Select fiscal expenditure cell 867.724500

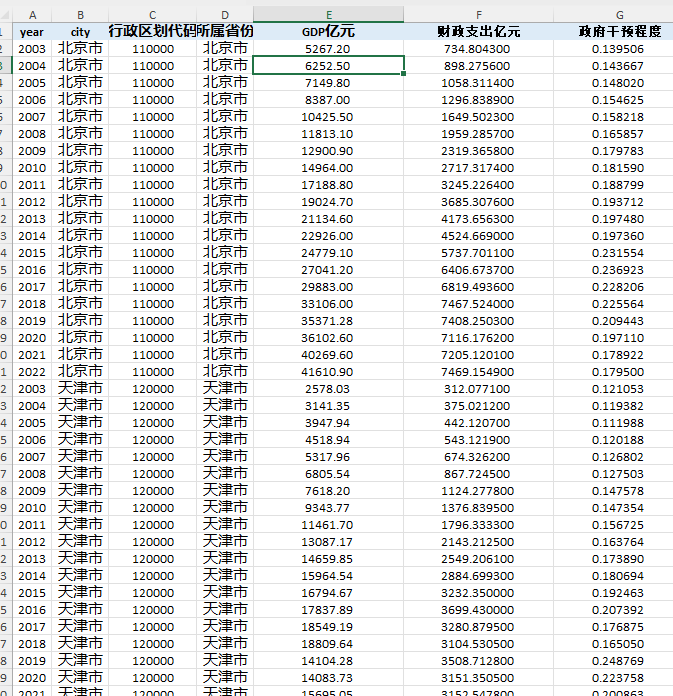479,474
